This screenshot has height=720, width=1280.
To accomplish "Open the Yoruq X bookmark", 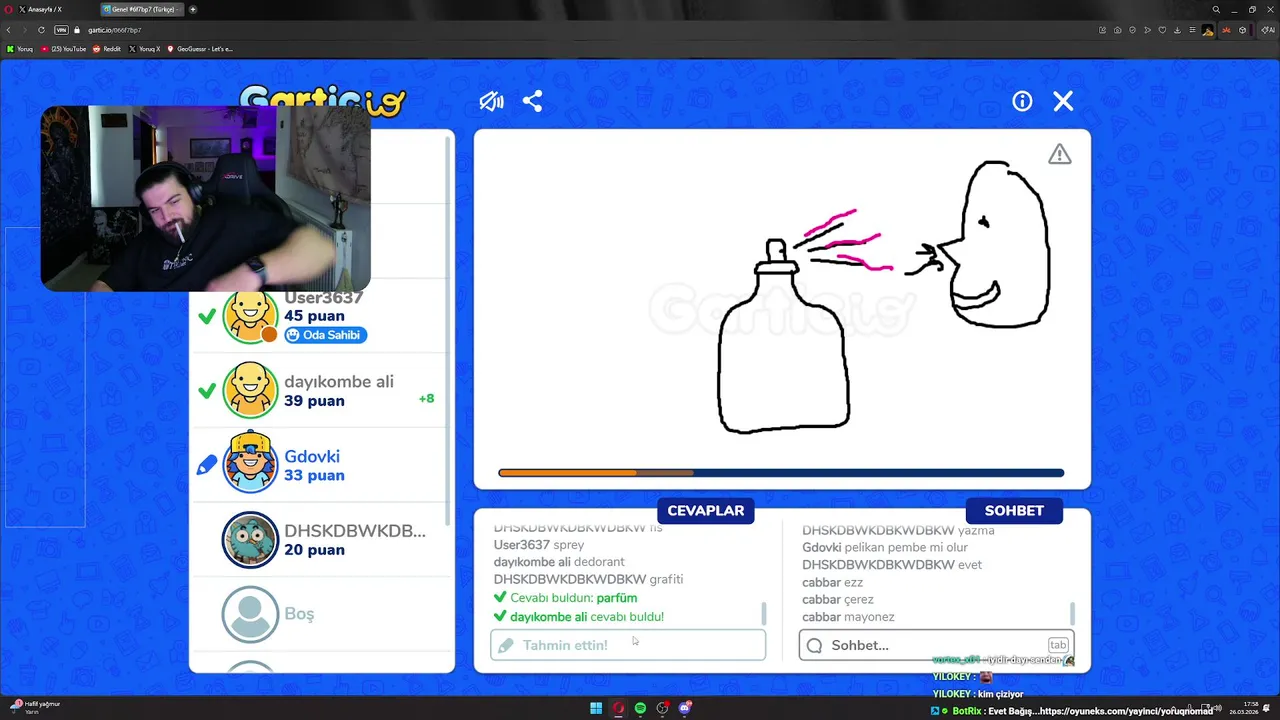I will (145, 49).
